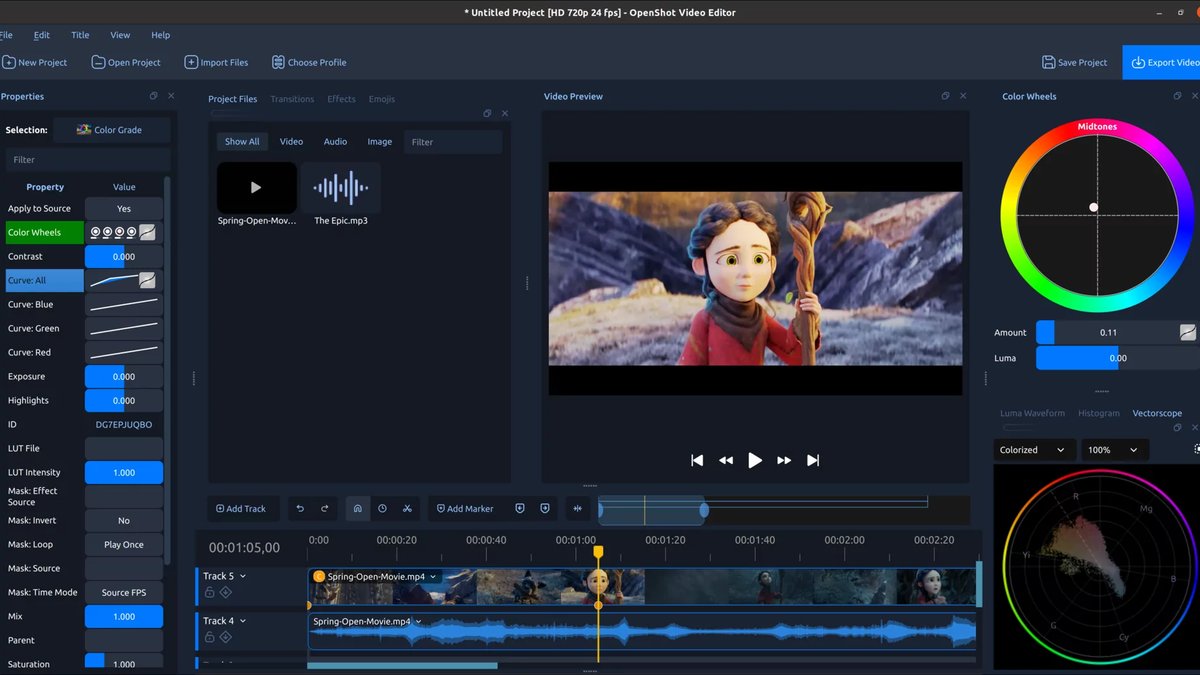1200x675 pixels.
Task: Open the curve icon in Color Wheels row
Action: tap(147, 232)
